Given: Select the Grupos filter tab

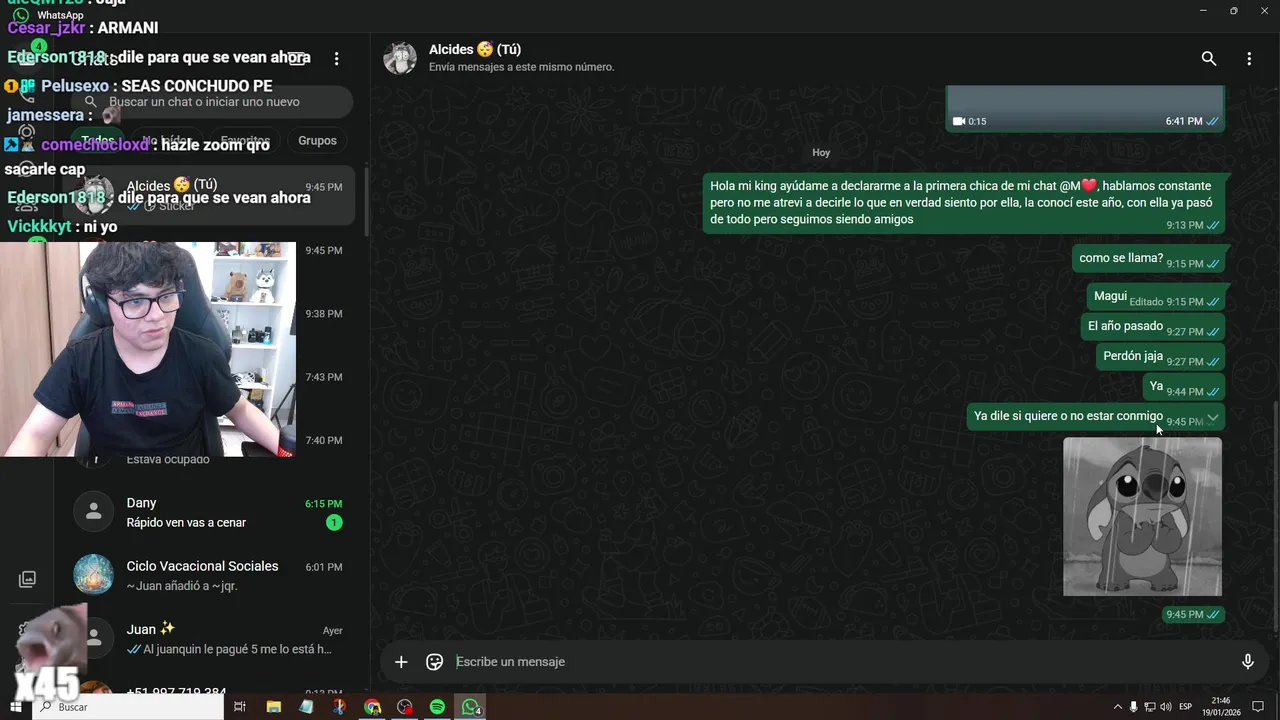Looking at the screenshot, I should (x=317, y=141).
